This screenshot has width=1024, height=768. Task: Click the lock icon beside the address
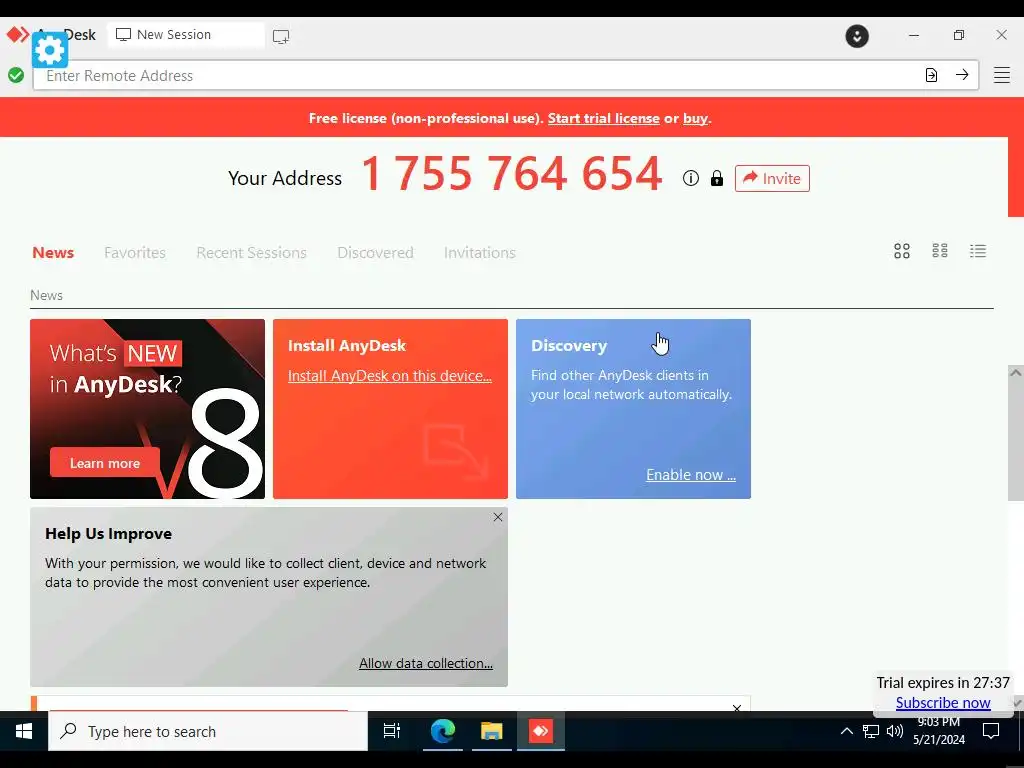click(x=716, y=178)
